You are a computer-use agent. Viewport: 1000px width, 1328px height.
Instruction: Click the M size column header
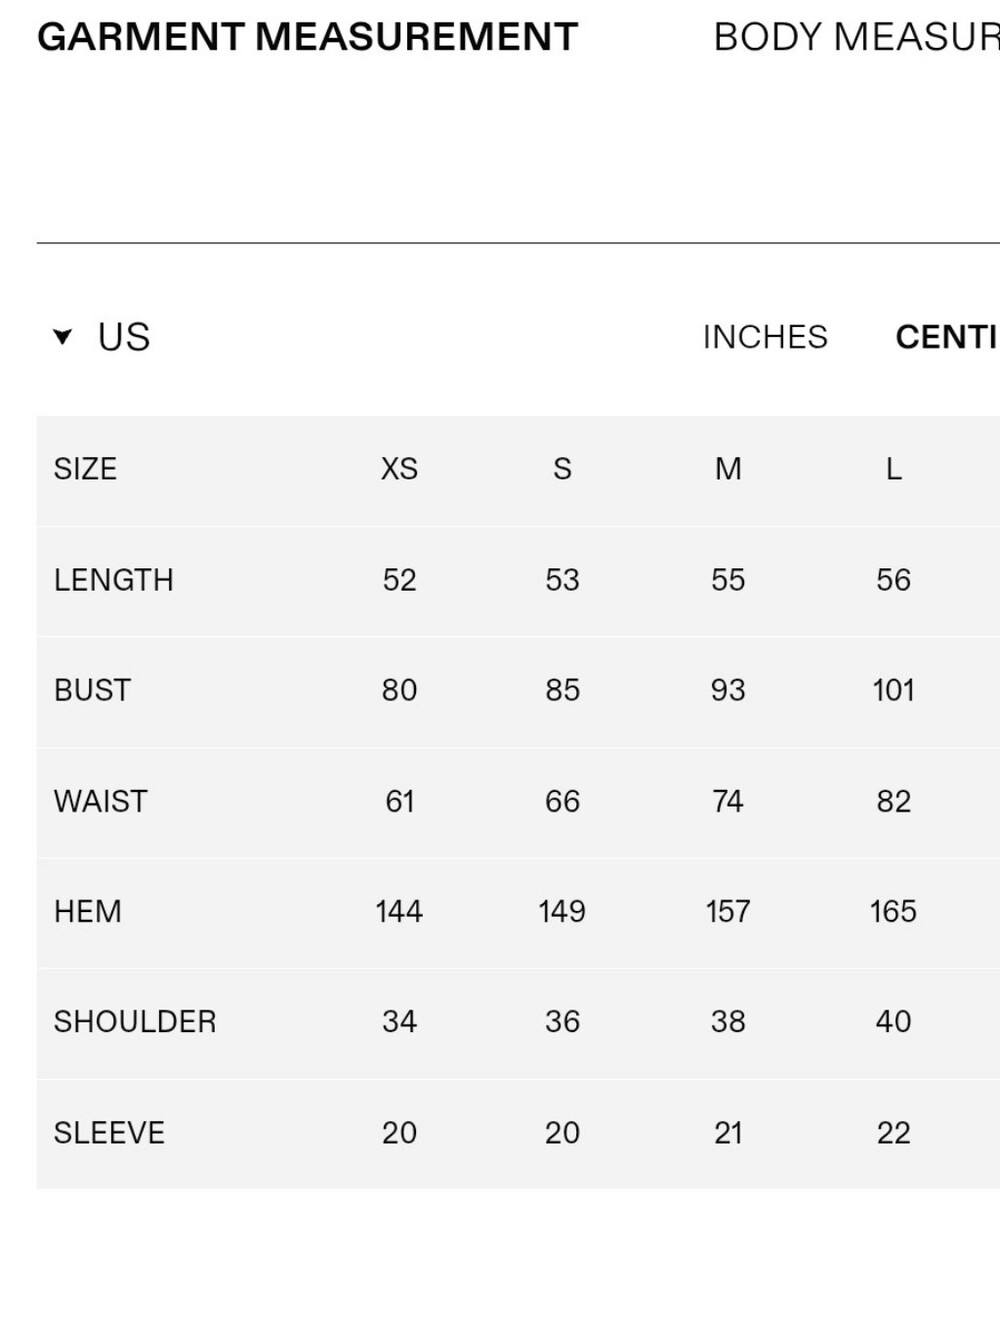[x=728, y=469]
